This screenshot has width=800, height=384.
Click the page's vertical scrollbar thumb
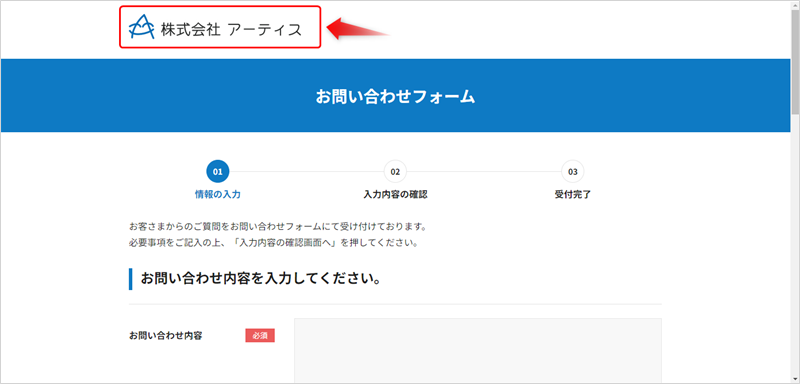tap(795, 61)
